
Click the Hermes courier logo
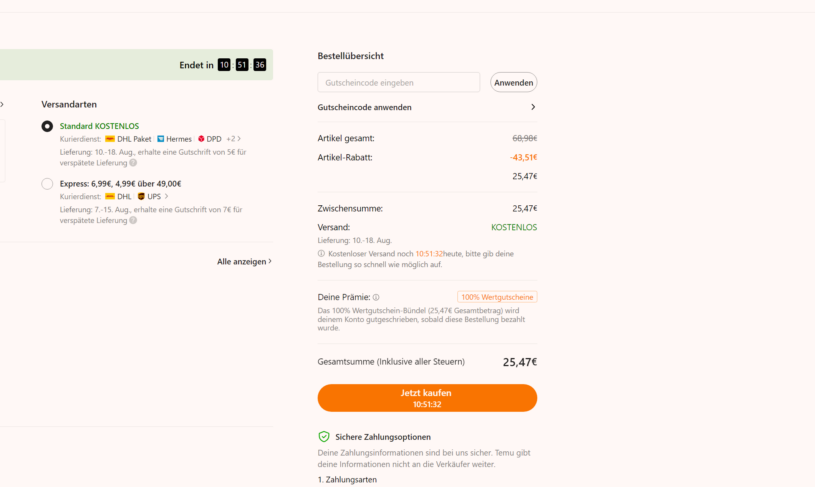[160, 139]
